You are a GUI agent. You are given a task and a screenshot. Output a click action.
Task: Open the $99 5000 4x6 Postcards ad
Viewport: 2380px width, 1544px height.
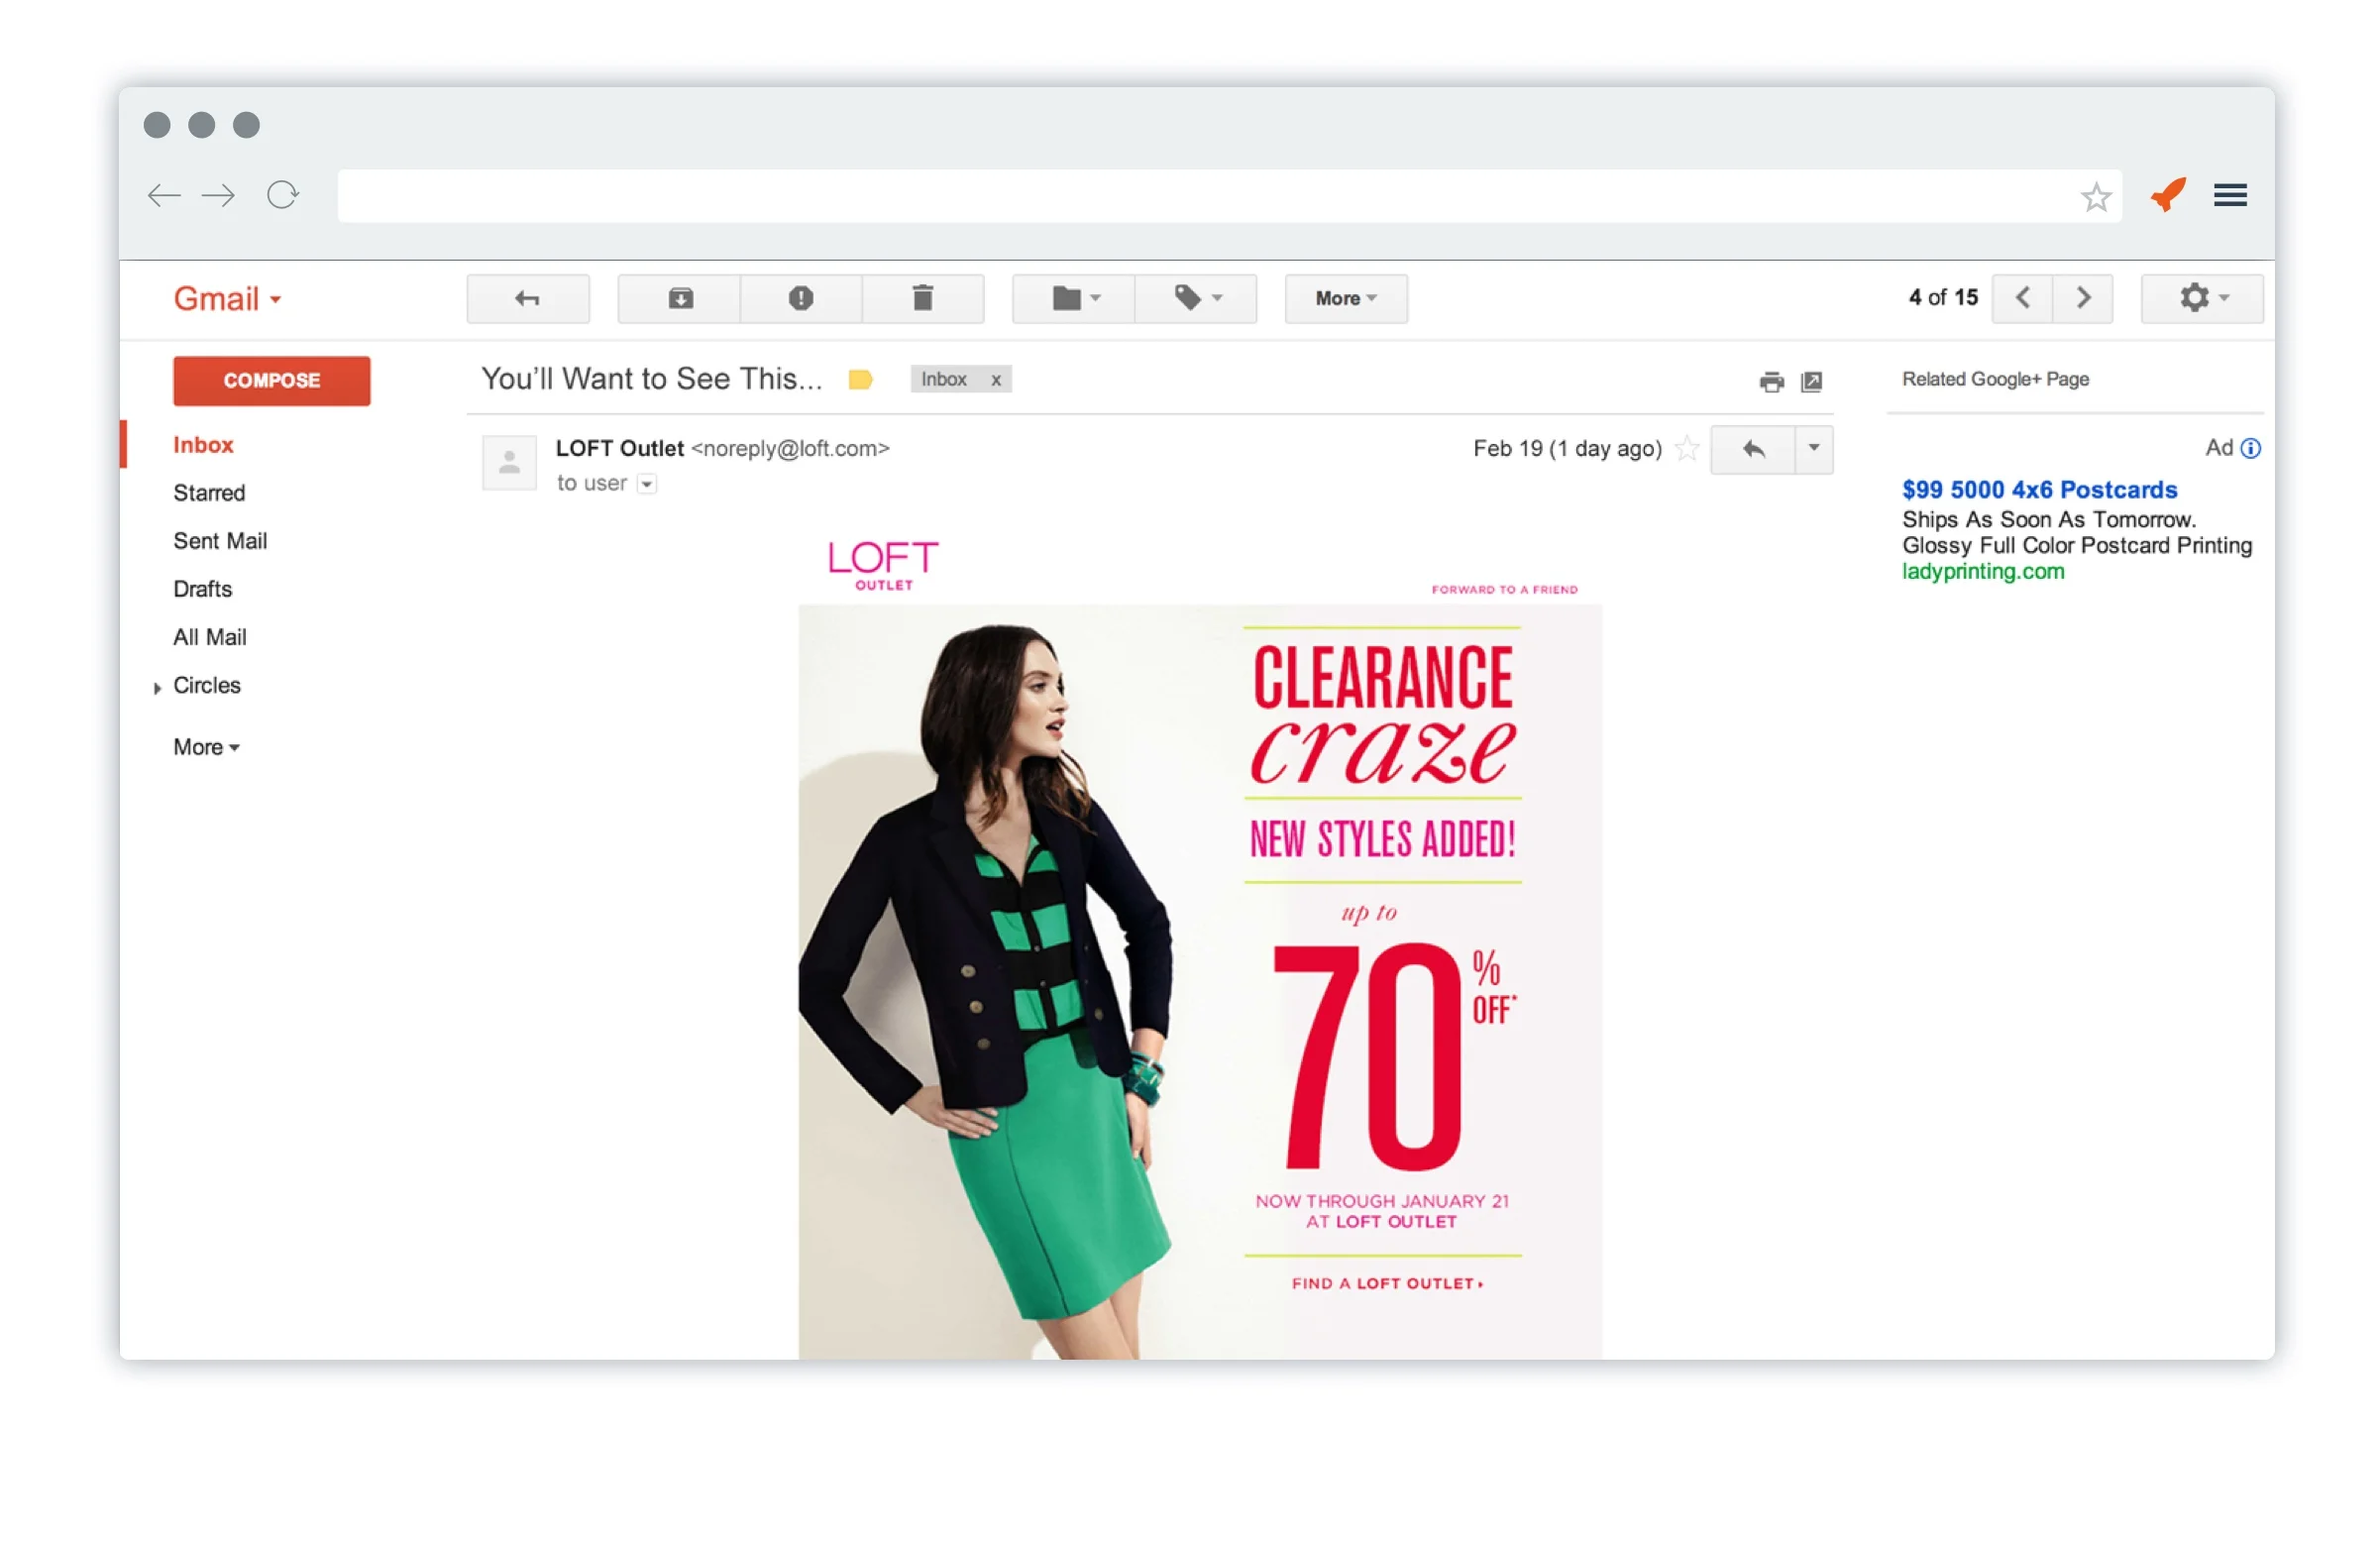[2039, 490]
